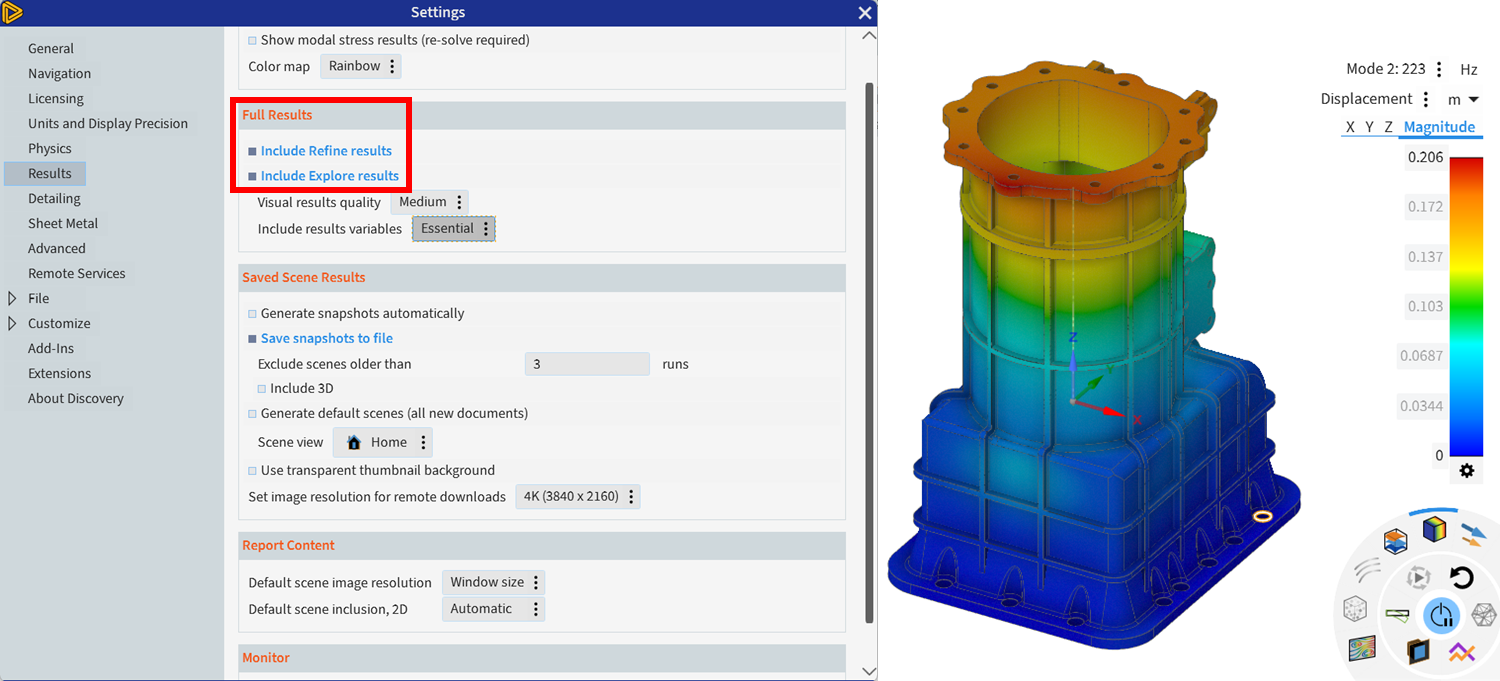Click the flow field thumbnail icon
The height and width of the screenshot is (681, 1500).
pyautogui.click(x=1362, y=648)
